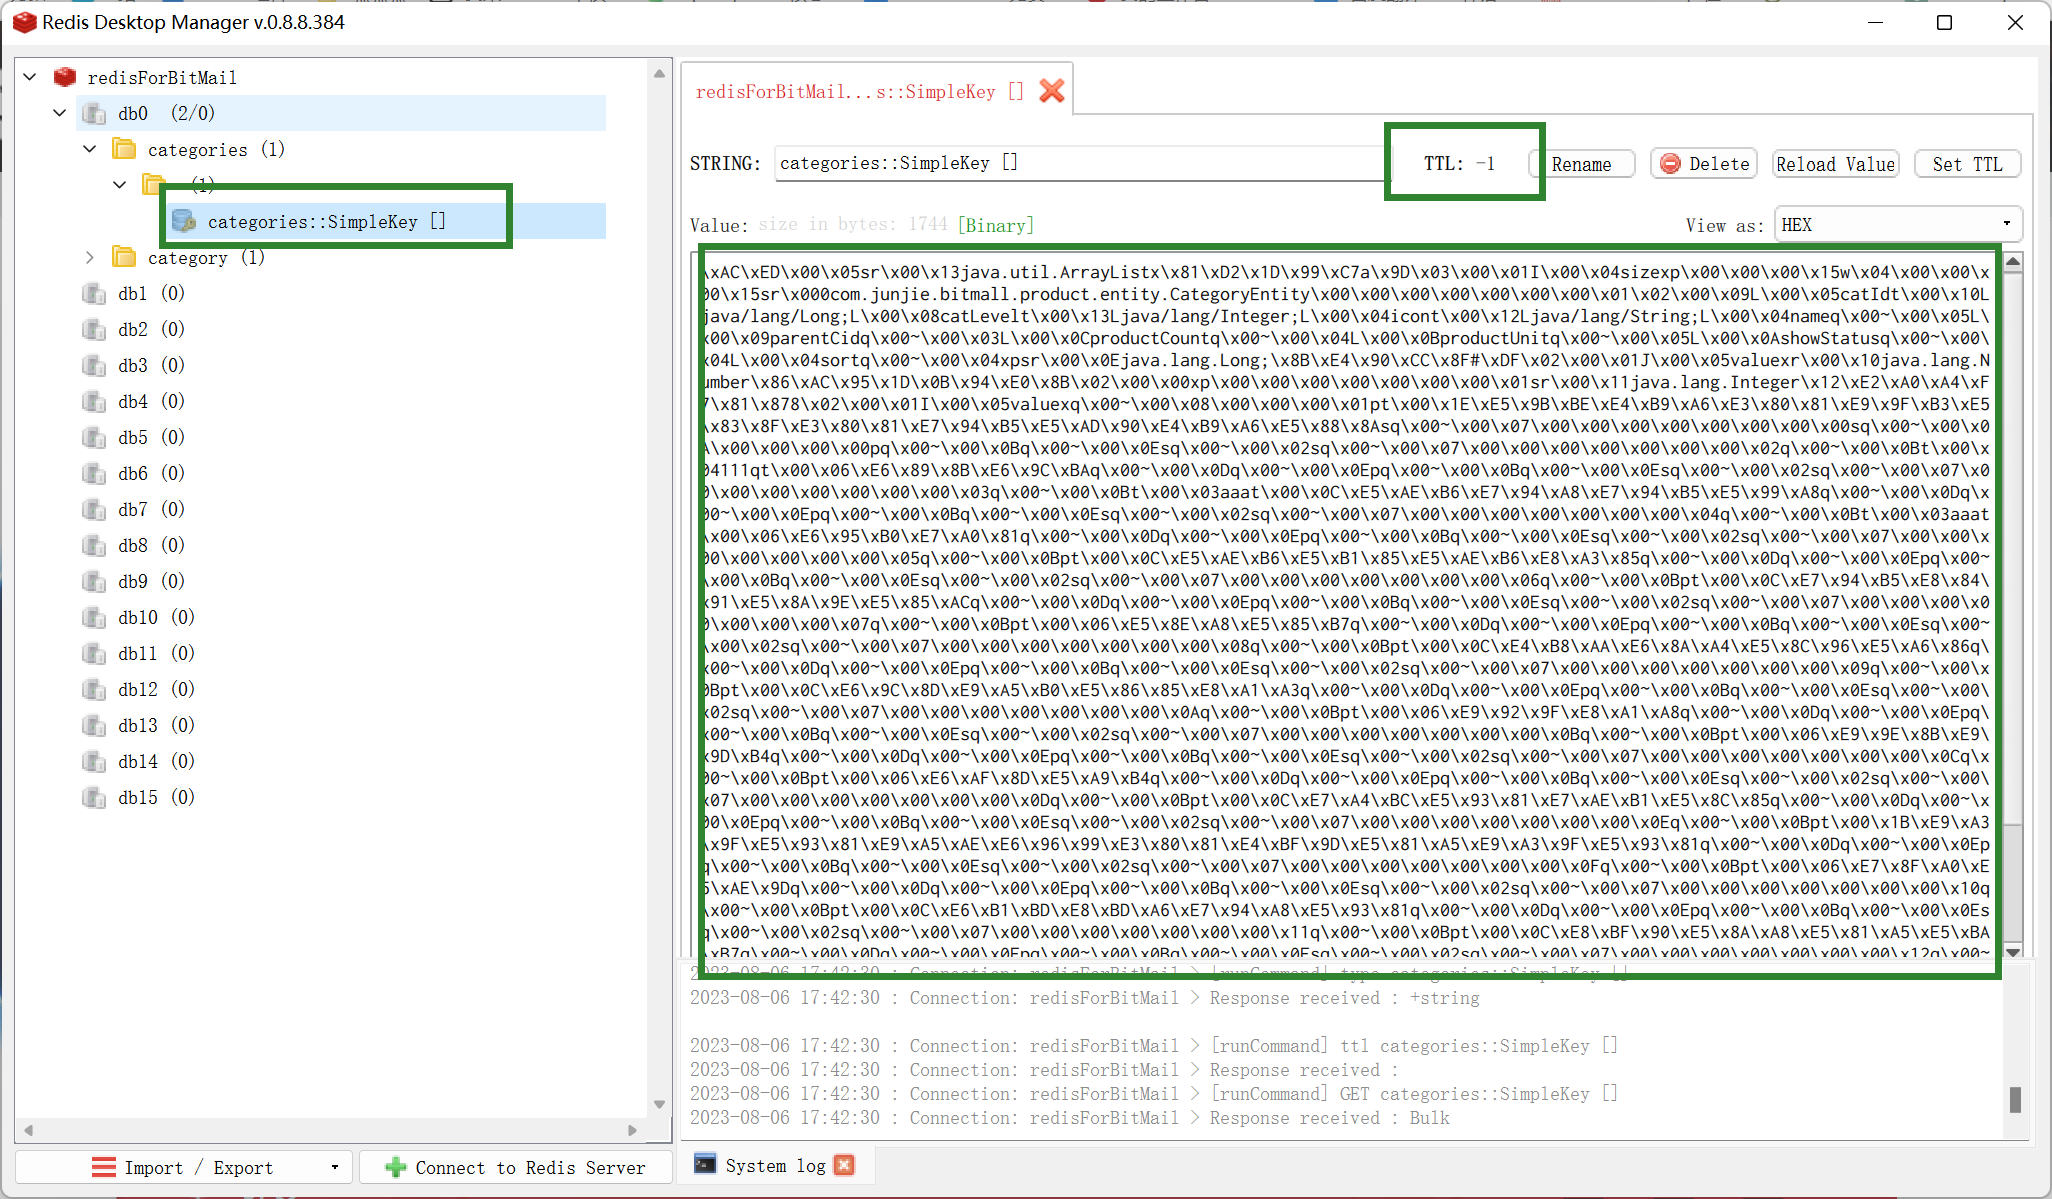Image resolution: width=2052 pixels, height=1199 pixels.
Task: Click the Import / Export button
Action: tap(184, 1167)
